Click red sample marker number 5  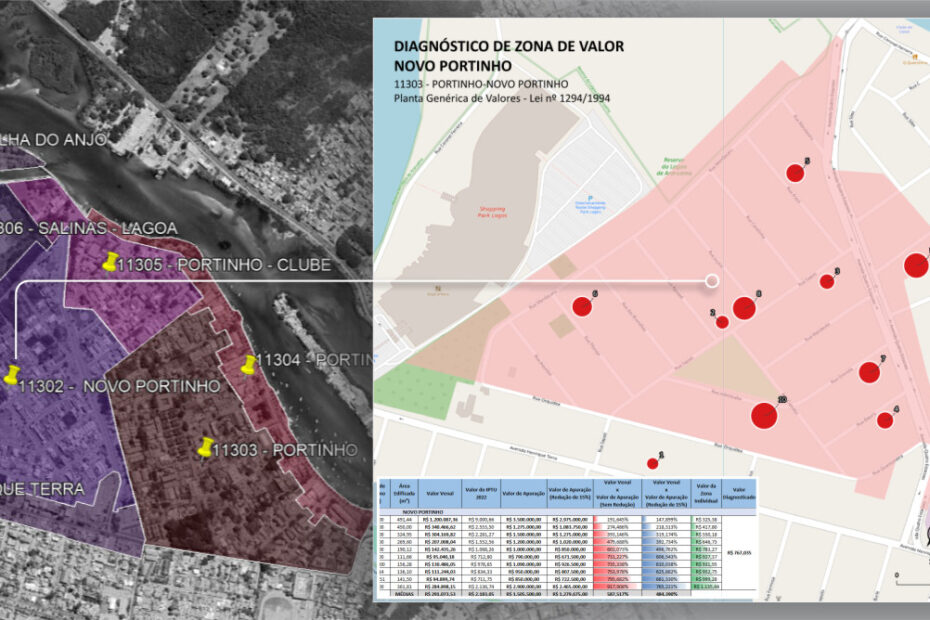pos(795,172)
